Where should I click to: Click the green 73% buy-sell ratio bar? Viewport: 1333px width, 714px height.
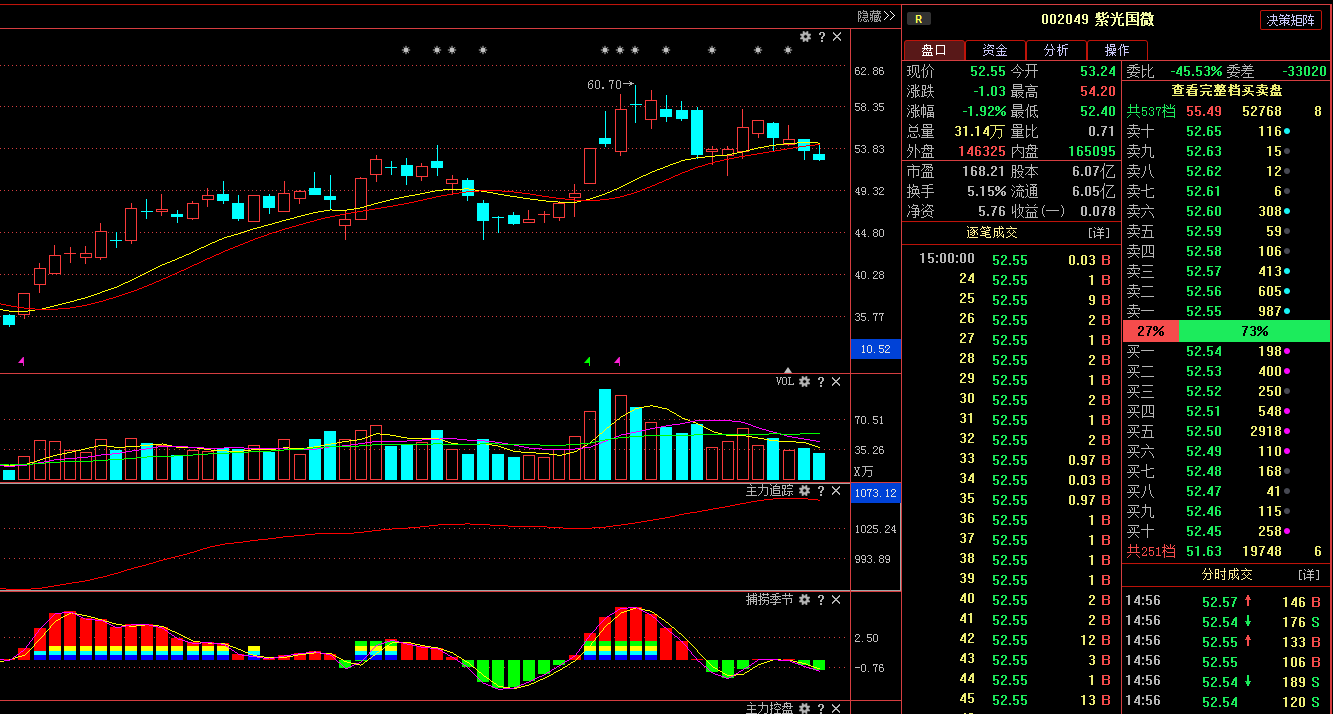point(1255,331)
